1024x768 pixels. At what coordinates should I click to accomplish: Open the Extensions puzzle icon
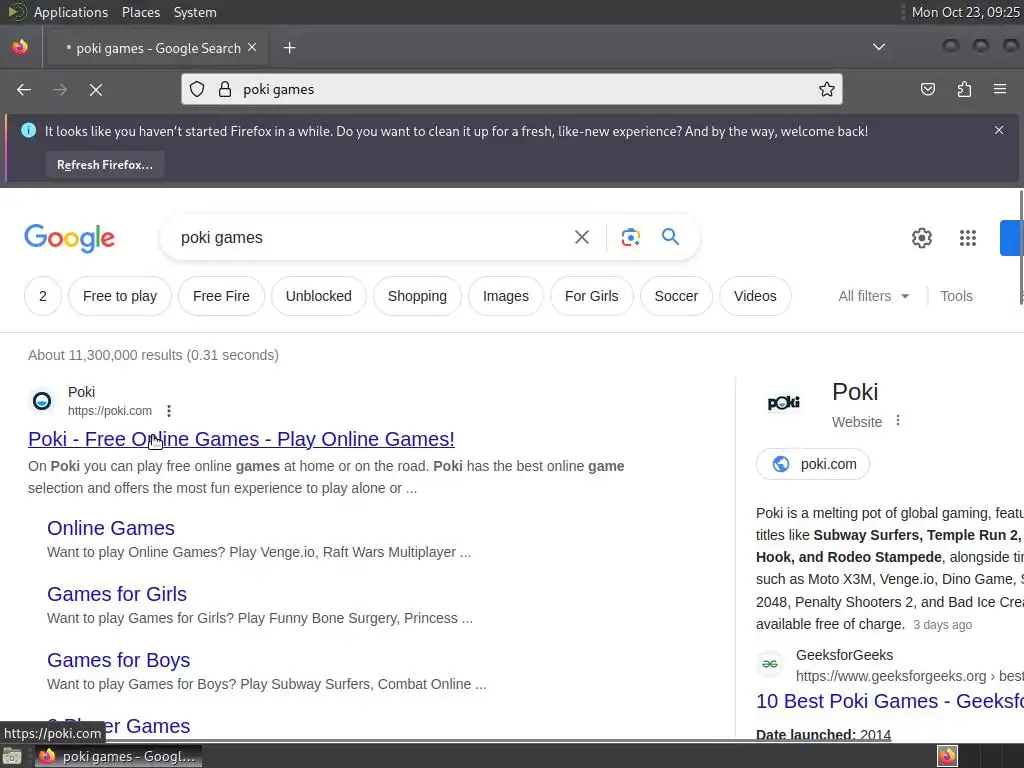965,89
